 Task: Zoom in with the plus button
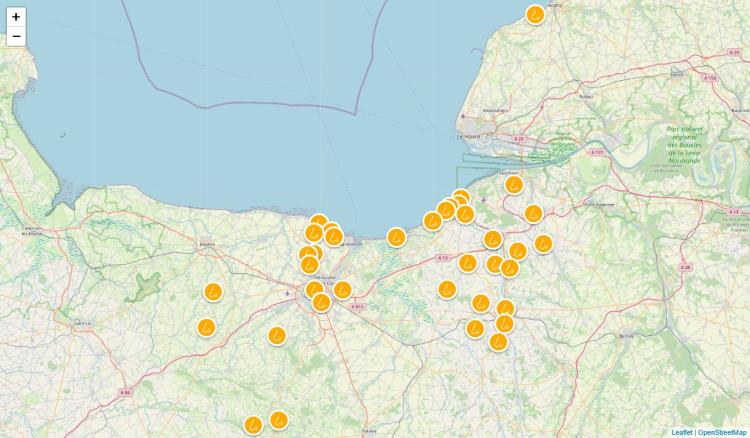pyautogui.click(x=16, y=17)
